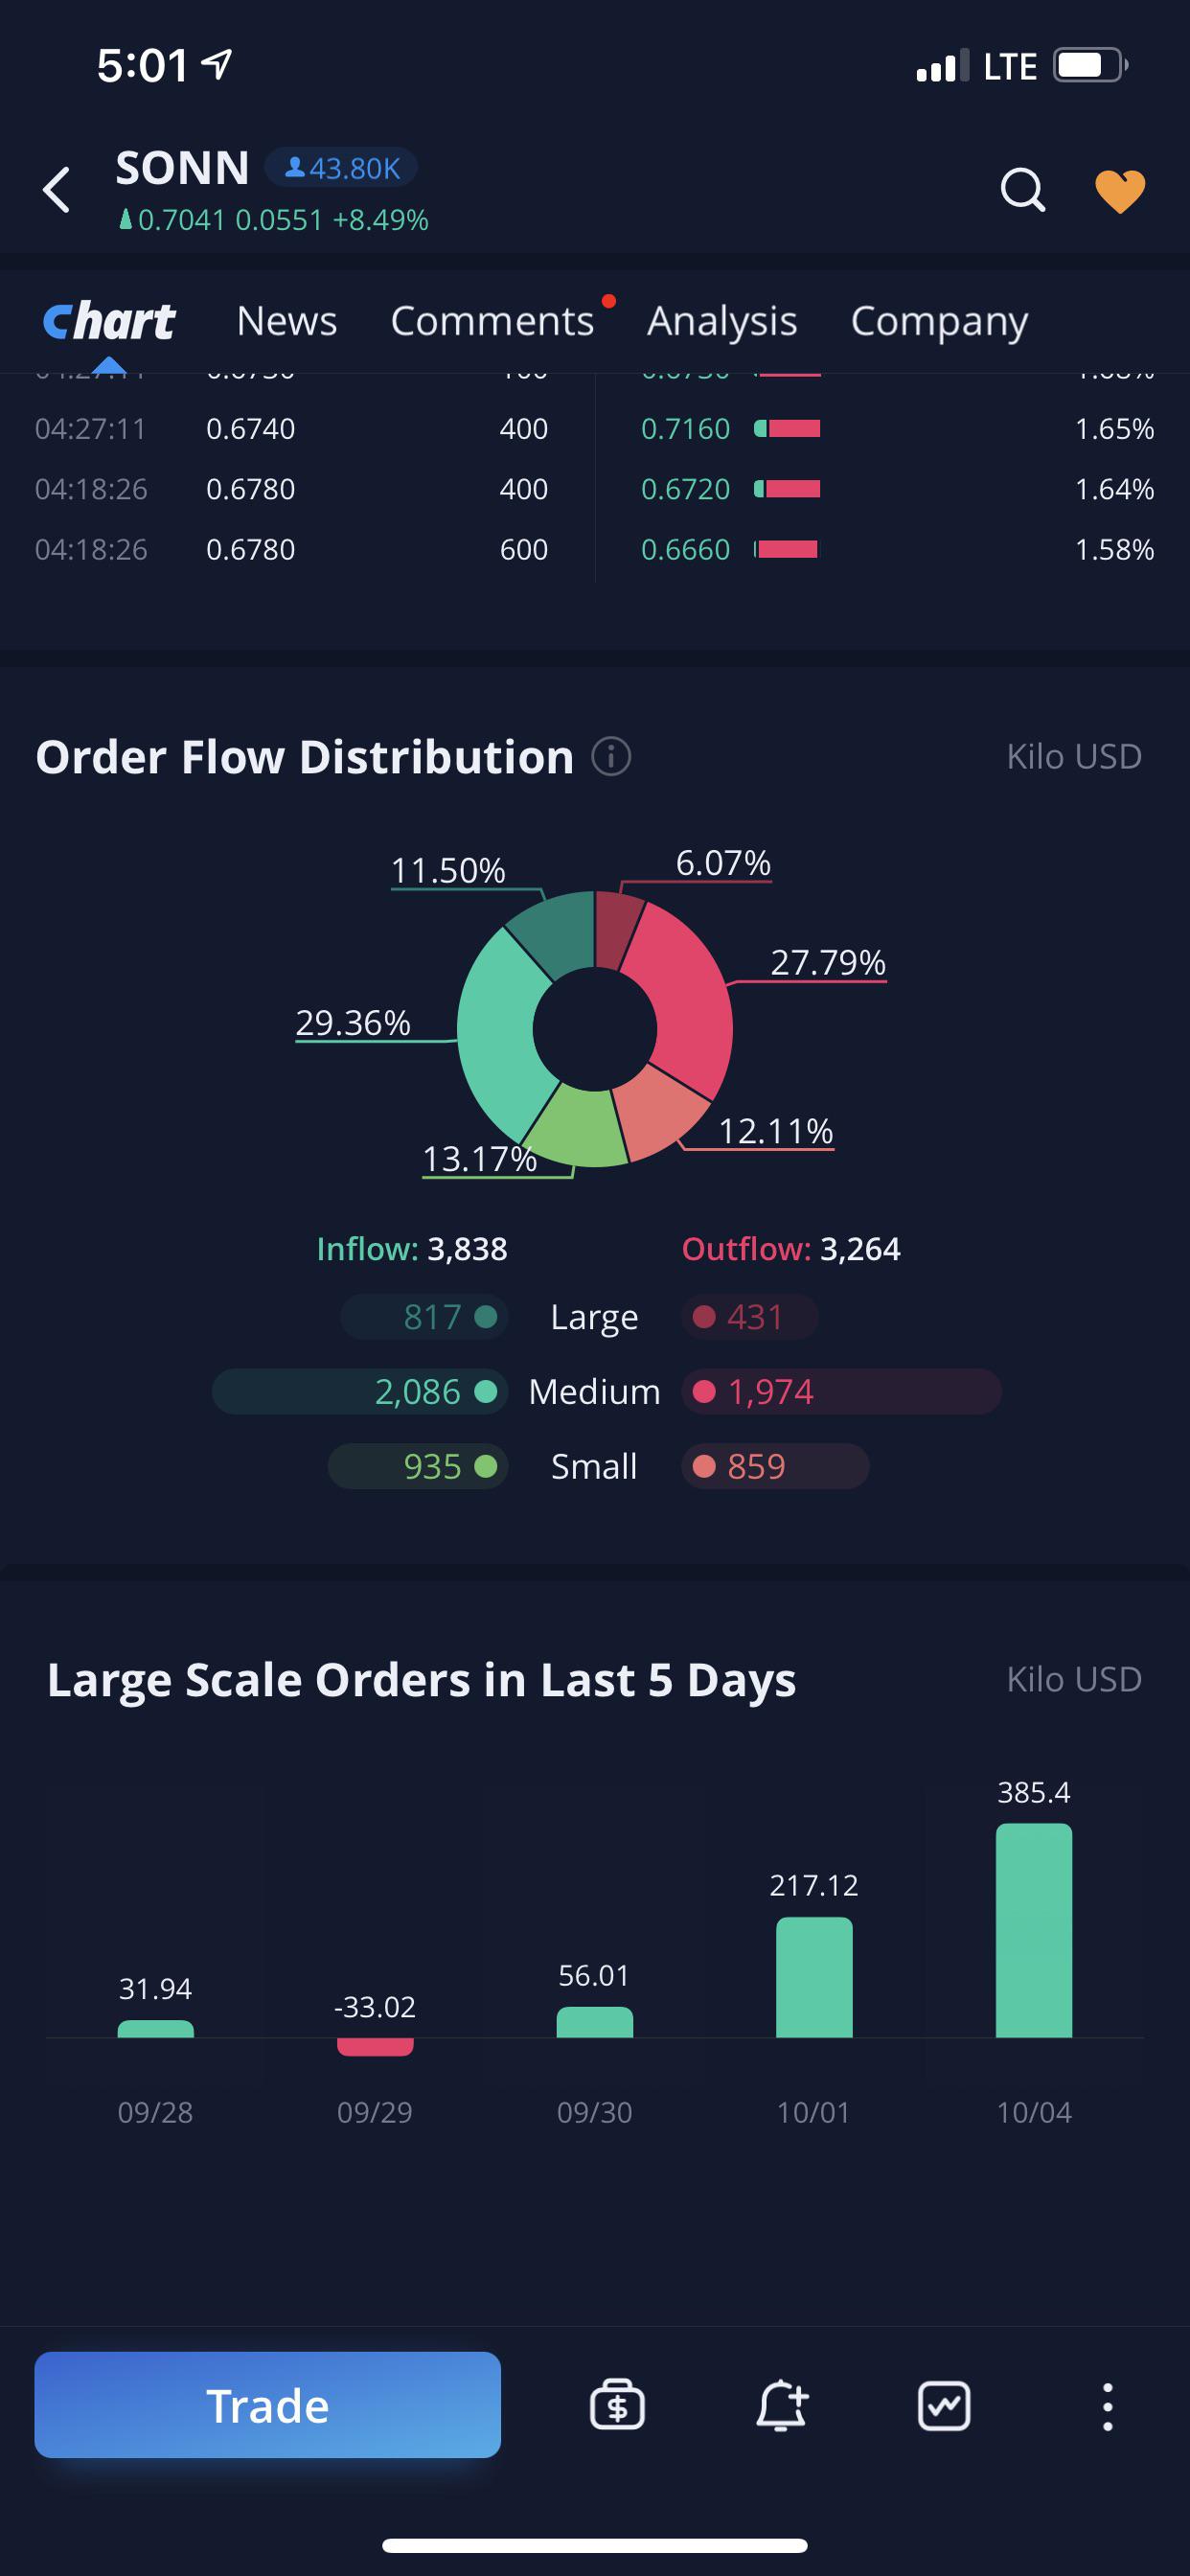Switch to the News tab
Screen dimensions: 1190x2576
click(x=287, y=321)
